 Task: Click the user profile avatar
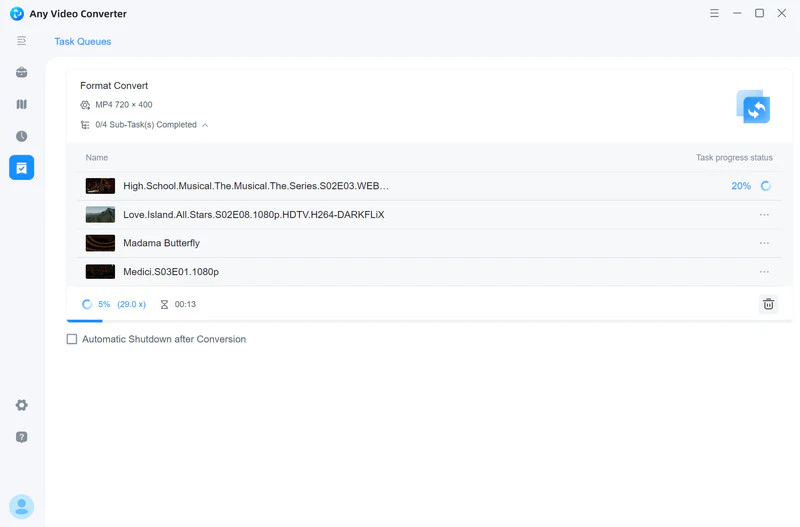pyautogui.click(x=22, y=506)
